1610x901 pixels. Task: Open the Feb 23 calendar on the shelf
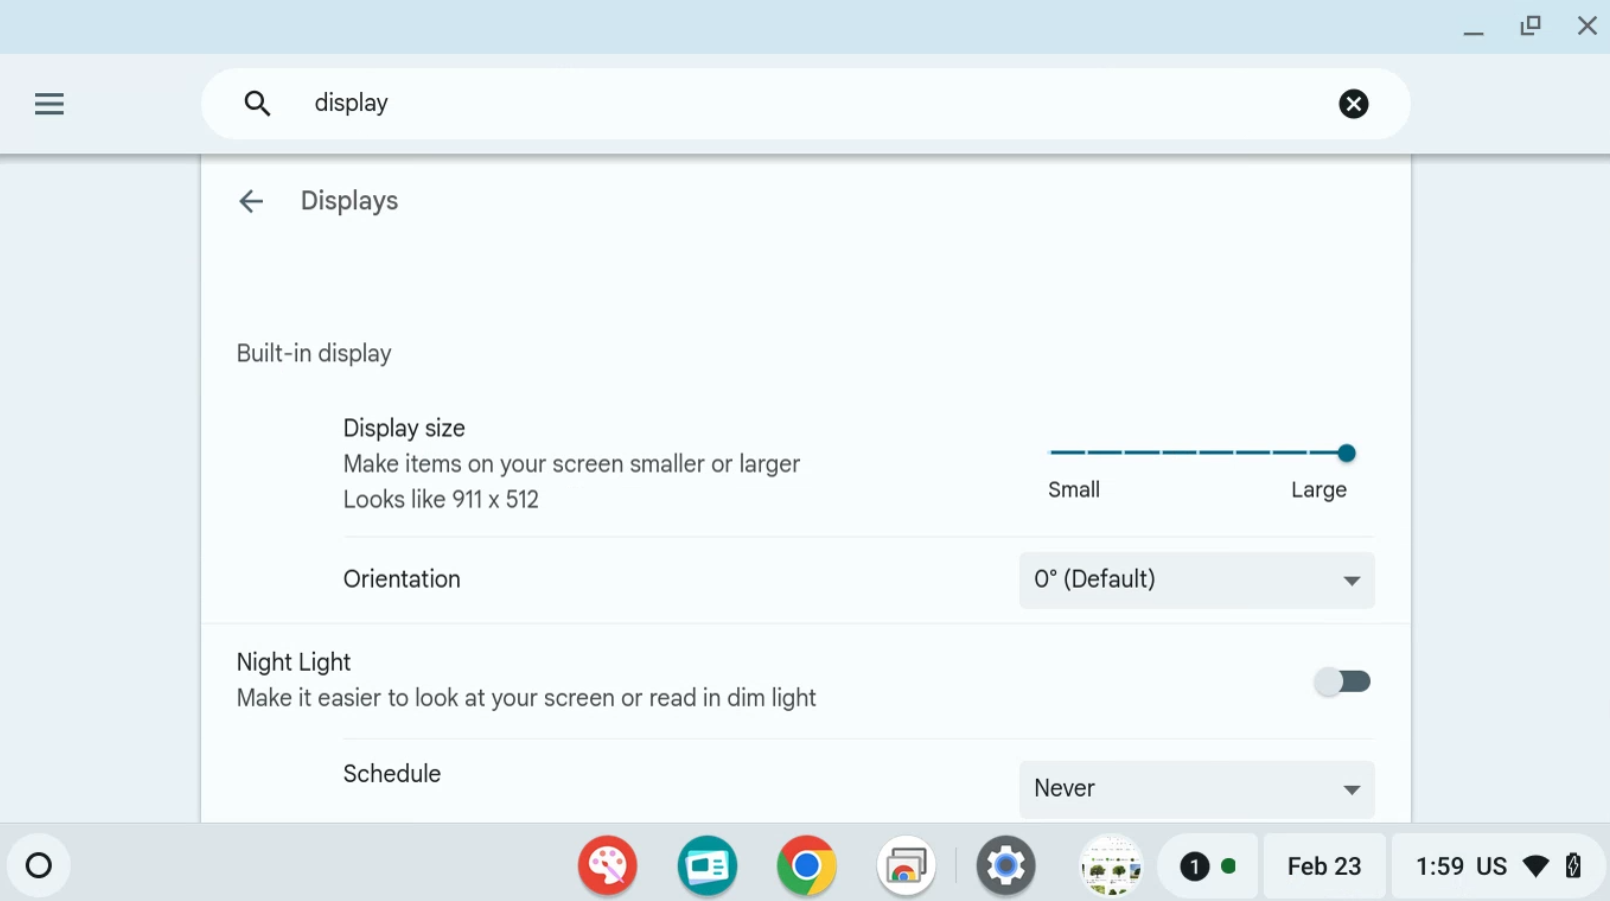1324,866
